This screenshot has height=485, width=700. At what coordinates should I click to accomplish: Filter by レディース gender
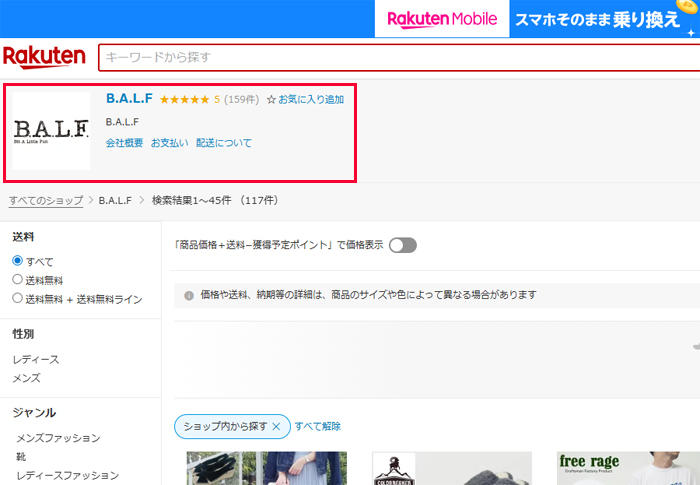click(36, 360)
